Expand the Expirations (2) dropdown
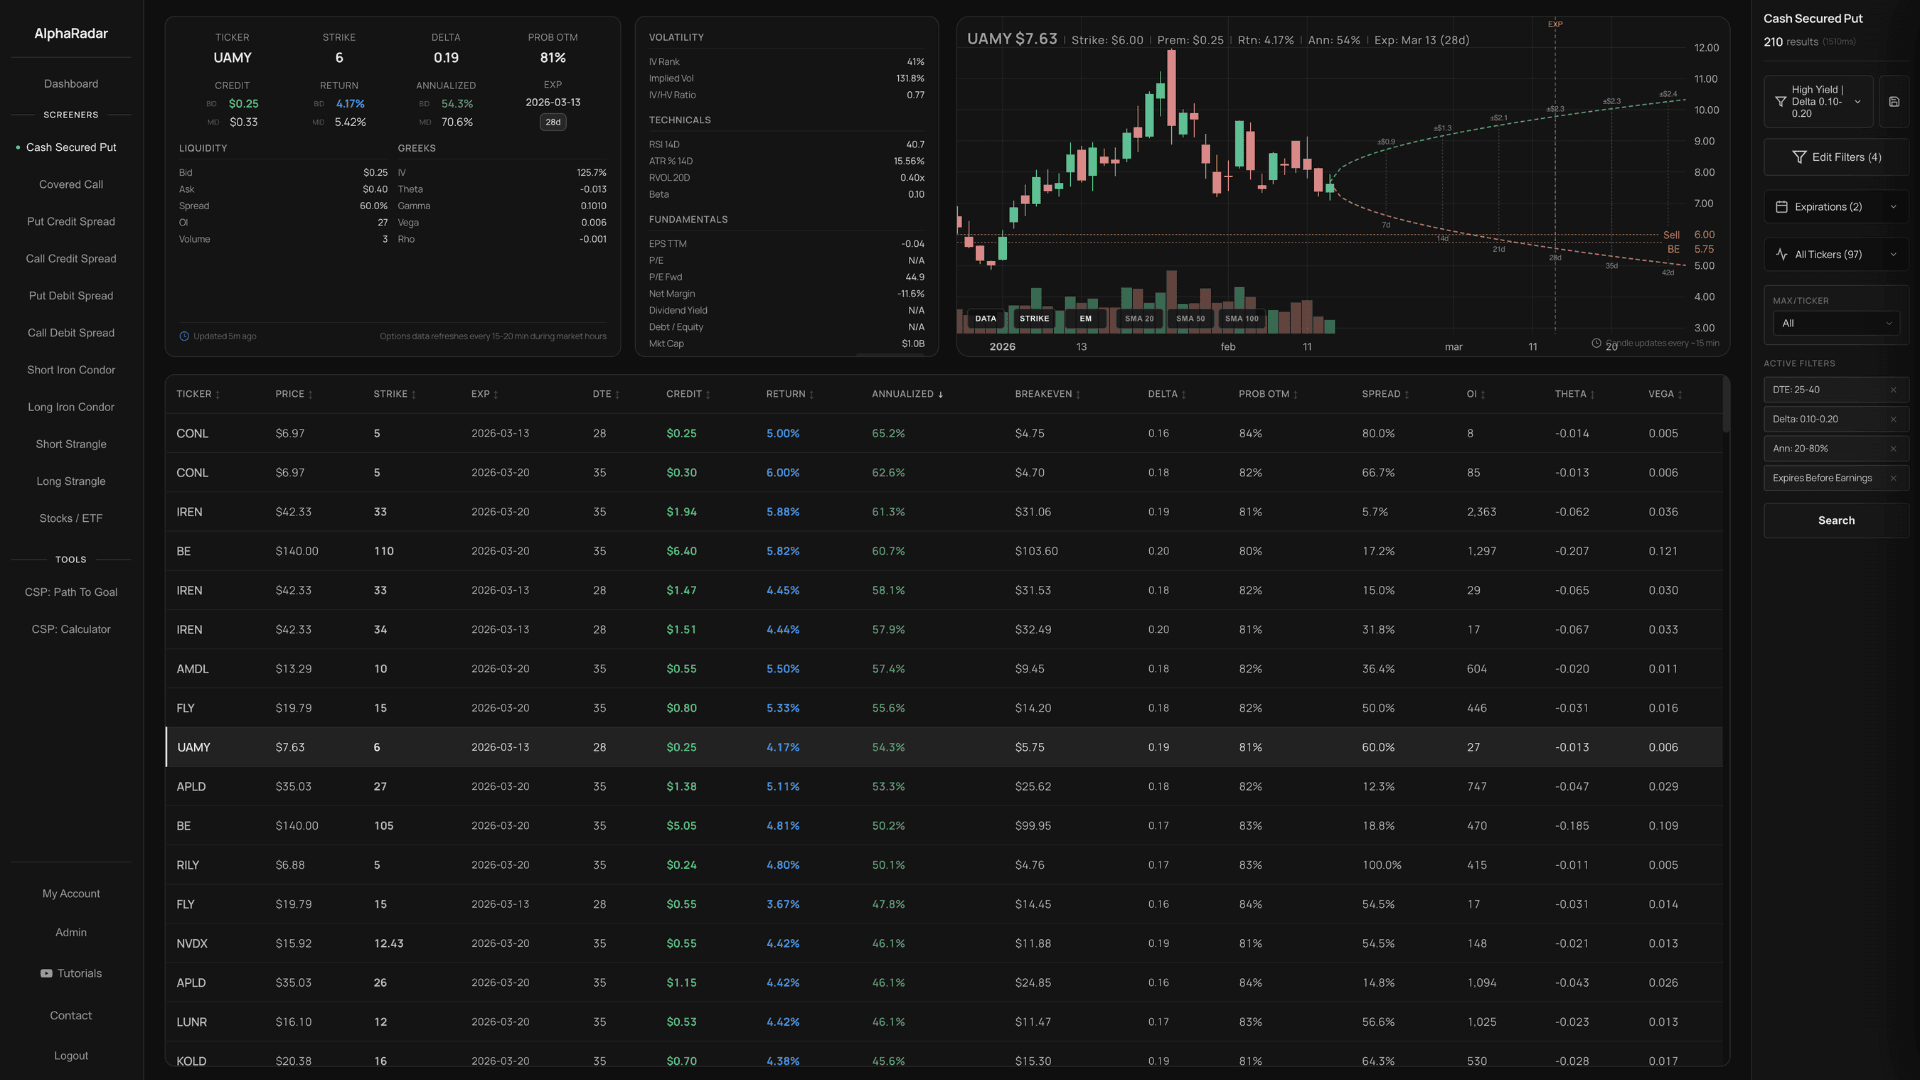The height and width of the screenshot is (1080, 1920). 1836,207
